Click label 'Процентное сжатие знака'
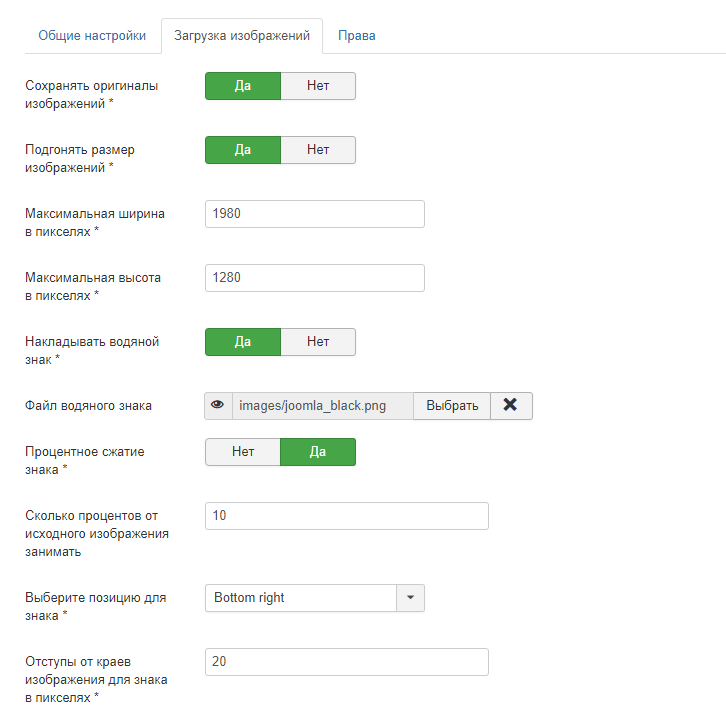This screenshot has height=719, width=726. coord(85,460)
